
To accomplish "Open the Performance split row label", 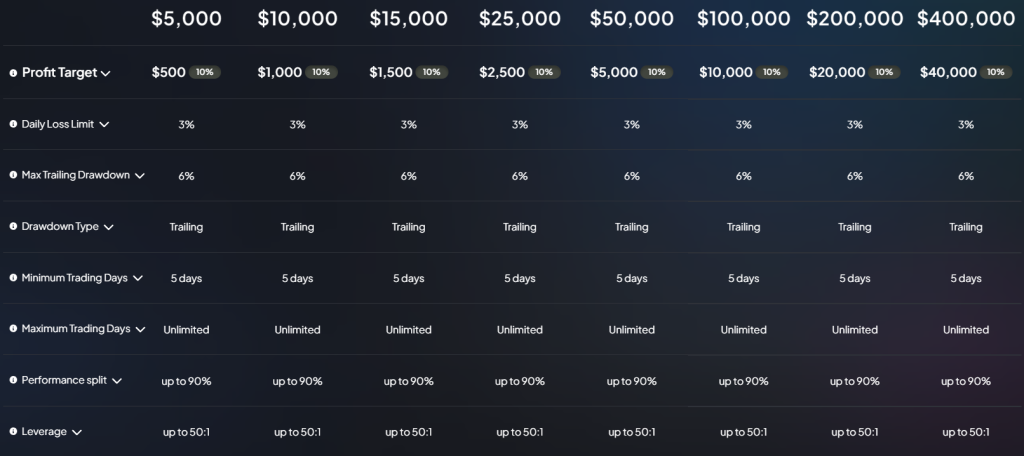I will point(66,381).
